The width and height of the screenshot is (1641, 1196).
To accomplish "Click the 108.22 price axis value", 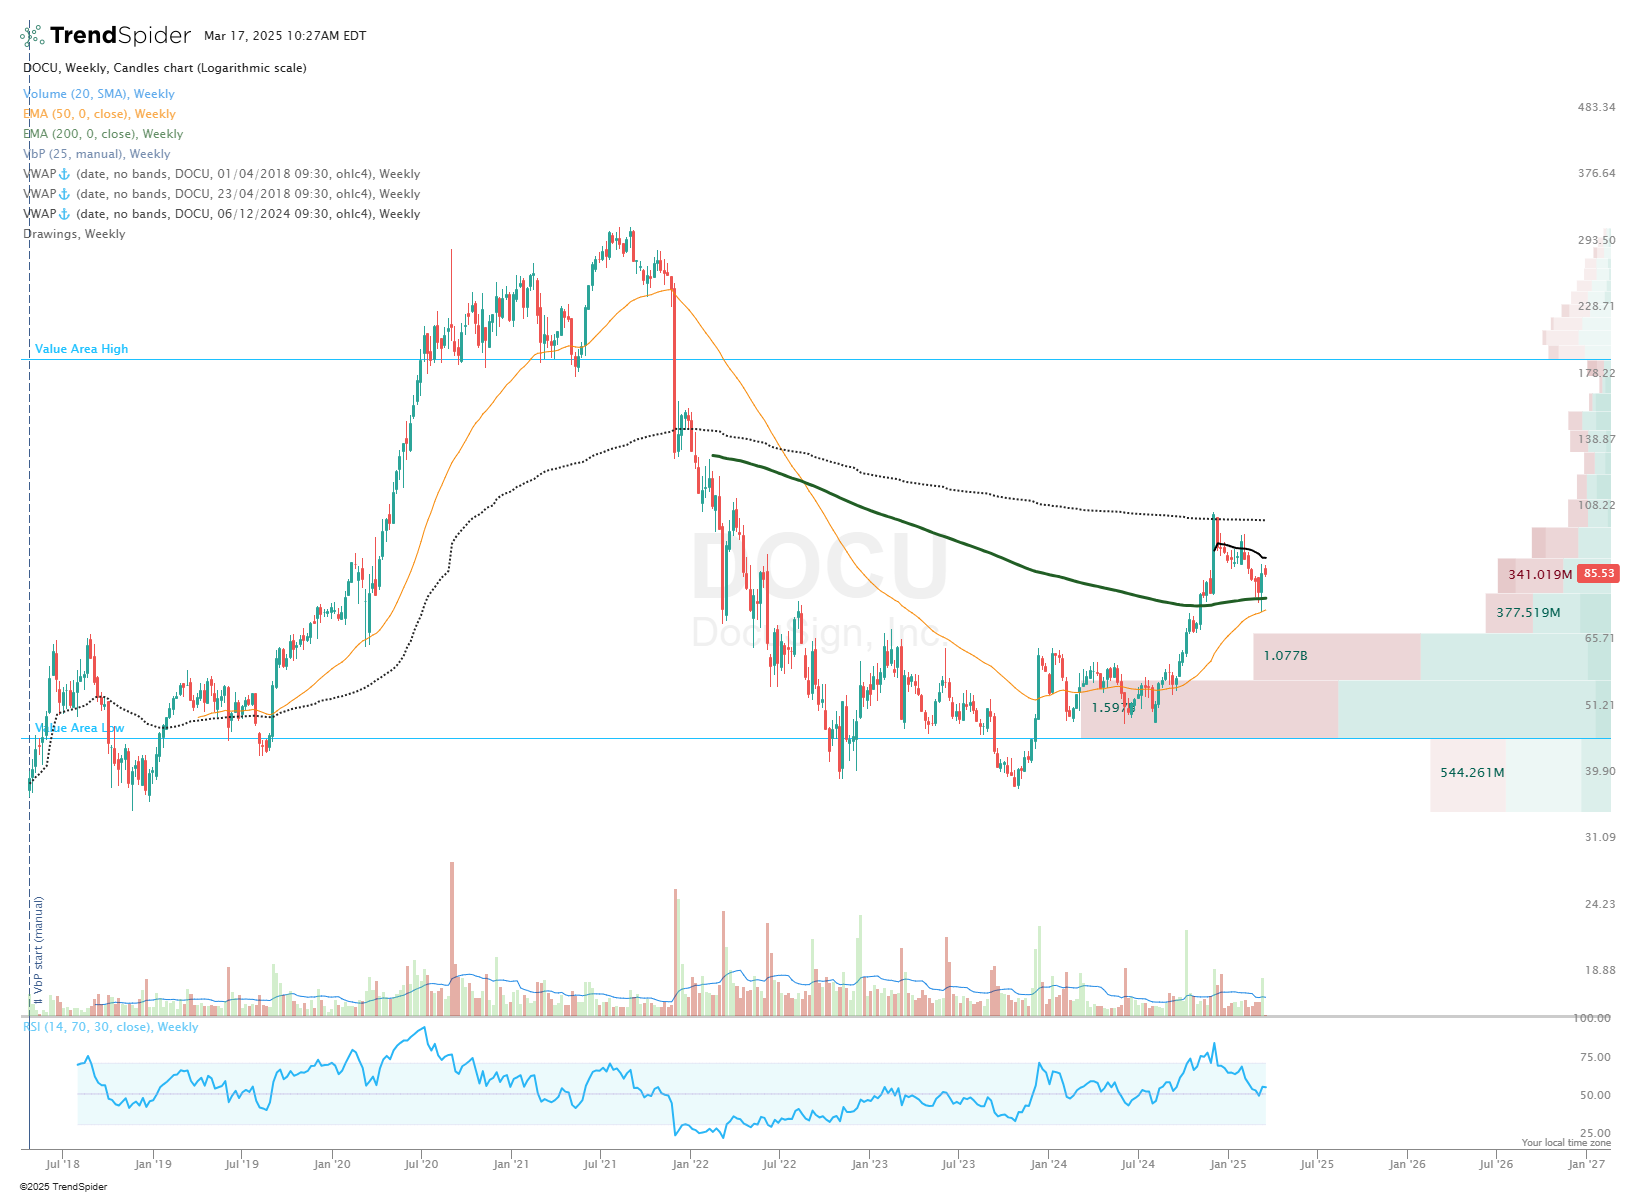I will pos(1596,505).
